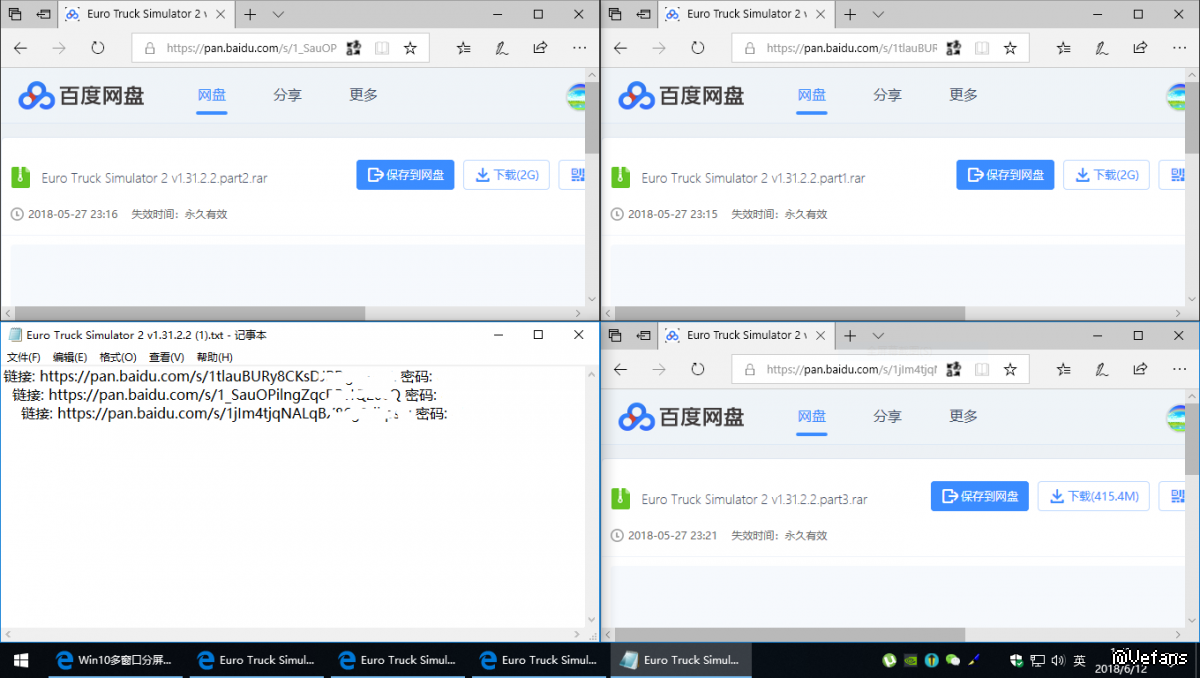Screen dimensions: 1200x678
Task: Add part2 page to favorites via star
Action: pos(410,48)
